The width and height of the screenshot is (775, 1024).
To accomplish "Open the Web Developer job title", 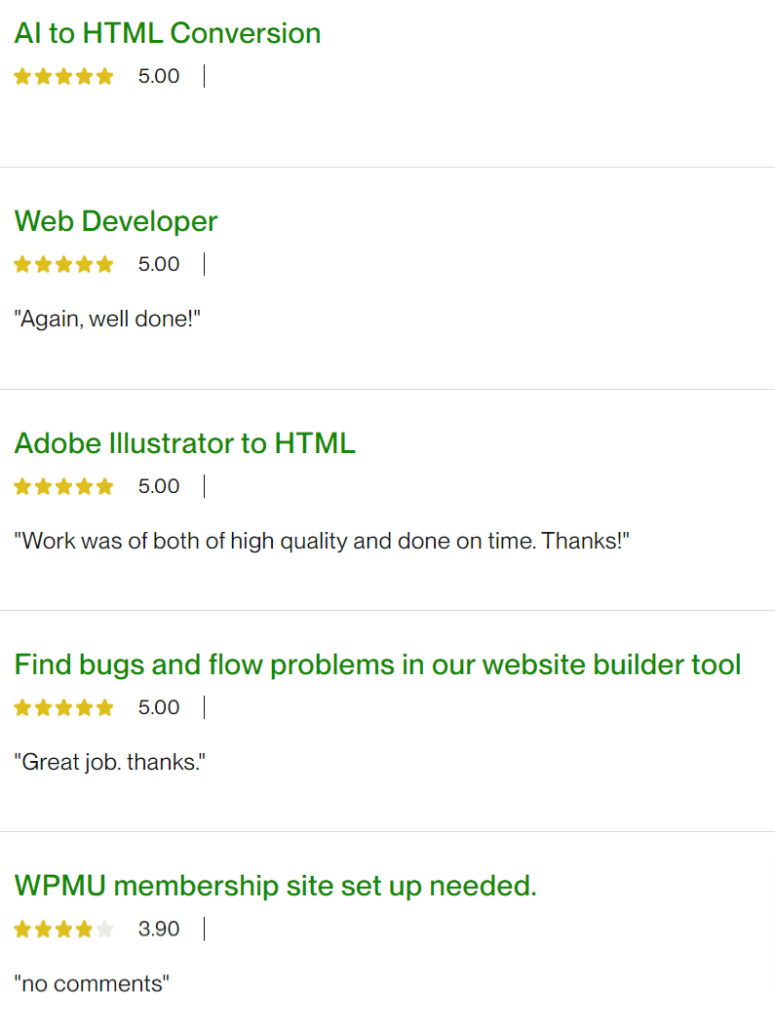I will (x=116, y=221).
